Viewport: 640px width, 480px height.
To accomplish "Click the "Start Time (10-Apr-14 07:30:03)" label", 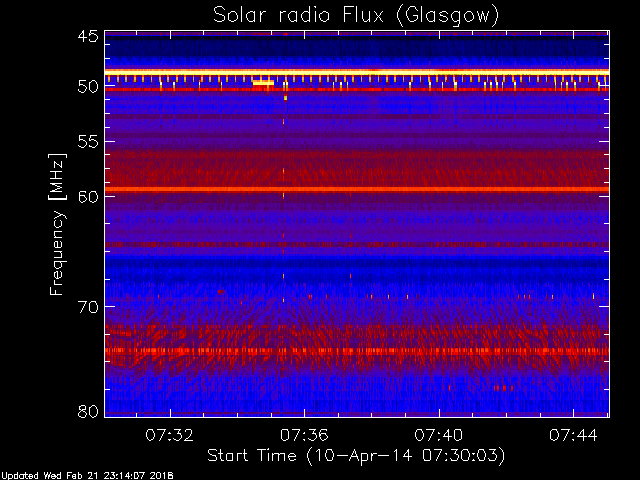I will click(356, 456).
